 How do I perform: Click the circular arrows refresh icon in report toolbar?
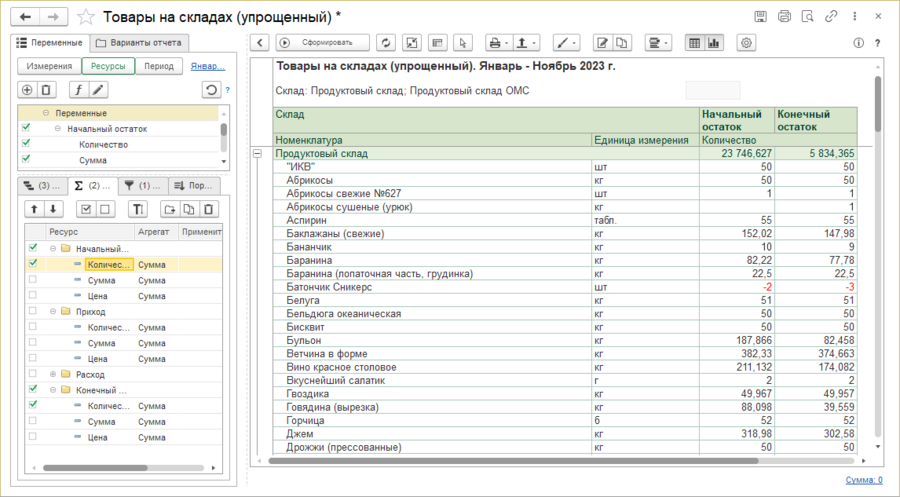pyautogui.click(x=386, y=42)
